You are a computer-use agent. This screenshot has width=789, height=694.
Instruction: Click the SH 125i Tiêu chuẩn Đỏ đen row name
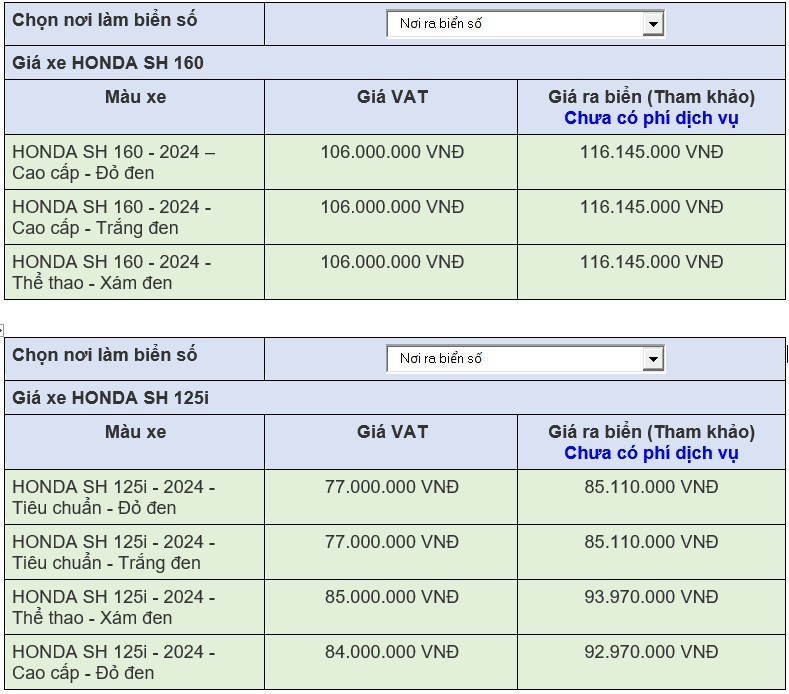coord(113,497)
